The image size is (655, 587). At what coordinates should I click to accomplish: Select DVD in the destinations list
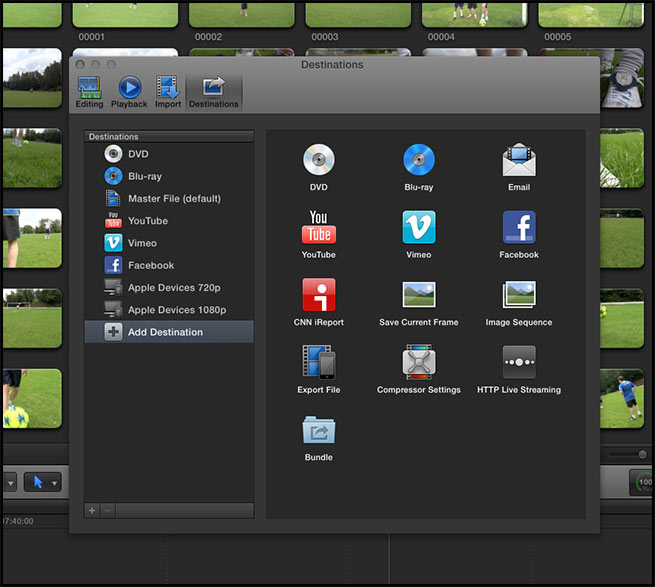click(169, 154)
